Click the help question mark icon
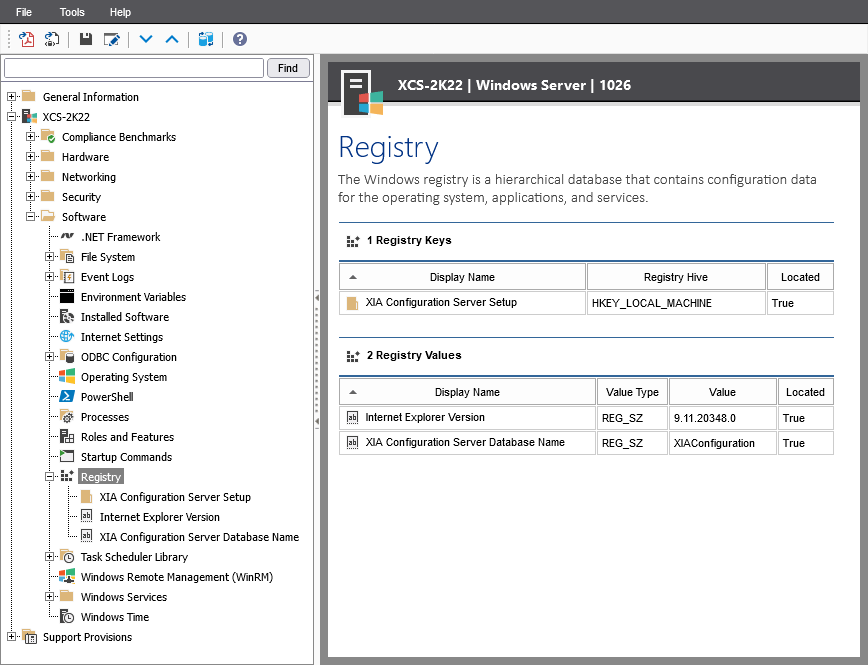The height and width of the screenshot is (665, 868). 240,39
